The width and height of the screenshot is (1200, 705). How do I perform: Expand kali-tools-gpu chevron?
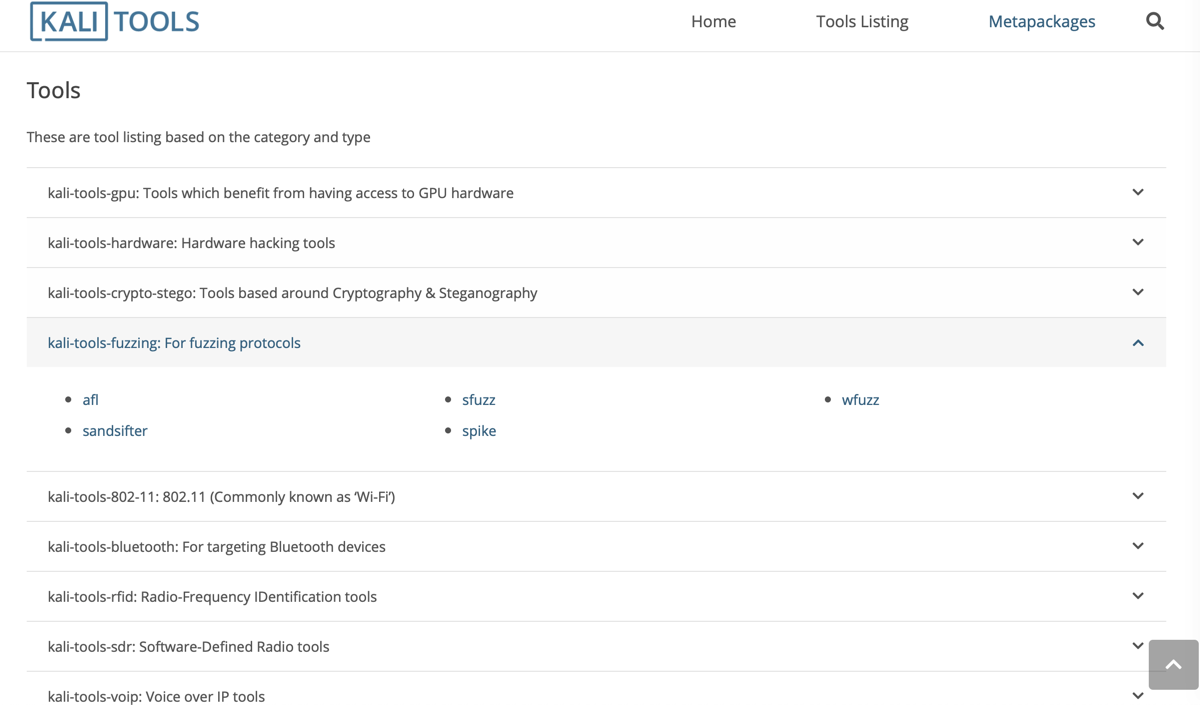[1138, 192]
